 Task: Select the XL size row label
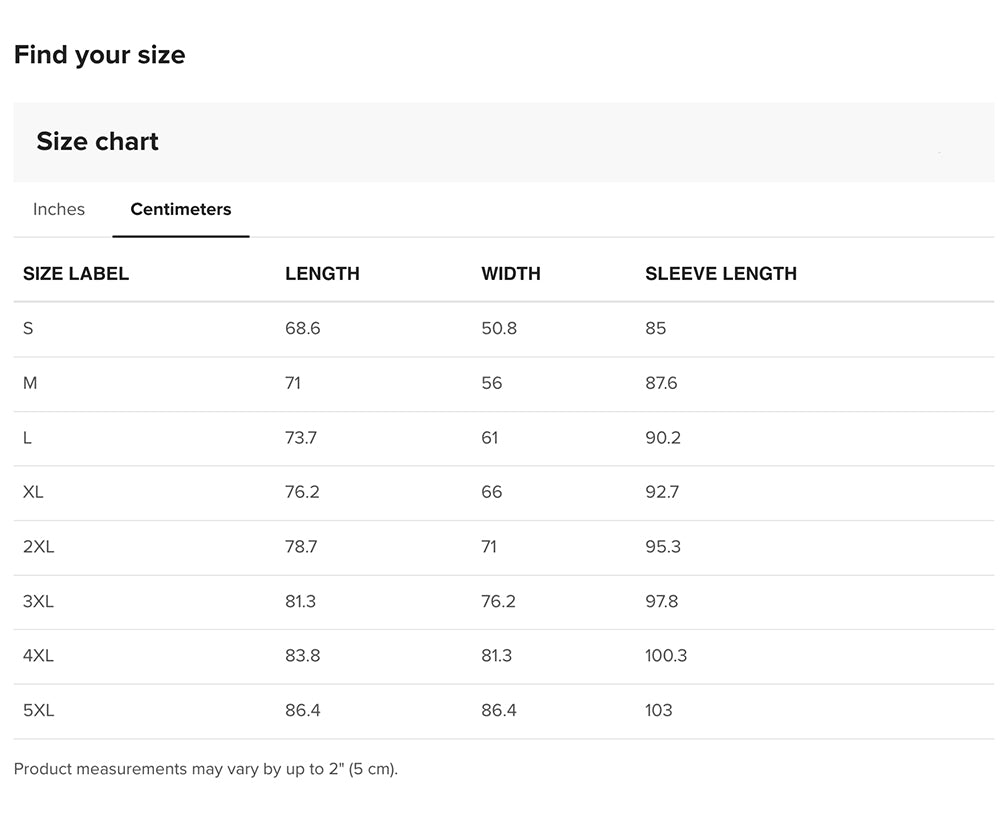pyautogui.click(x=33, y=492)
